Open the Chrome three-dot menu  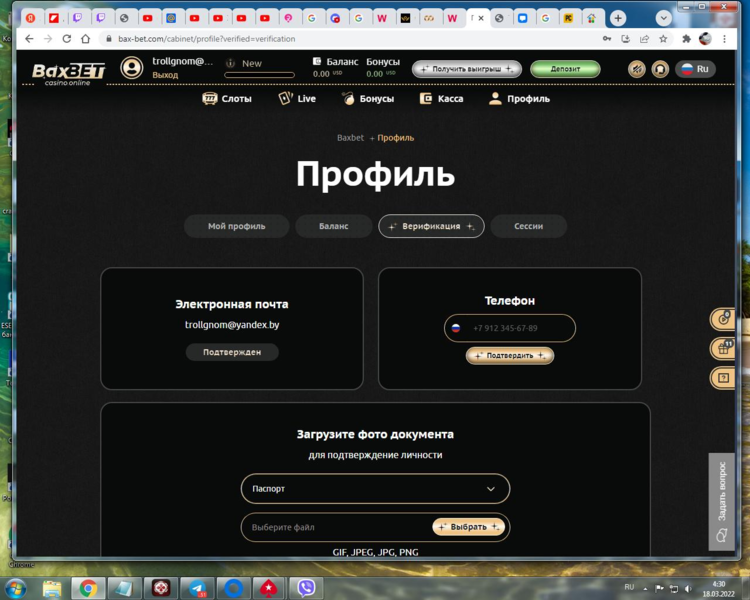[724, 39]
